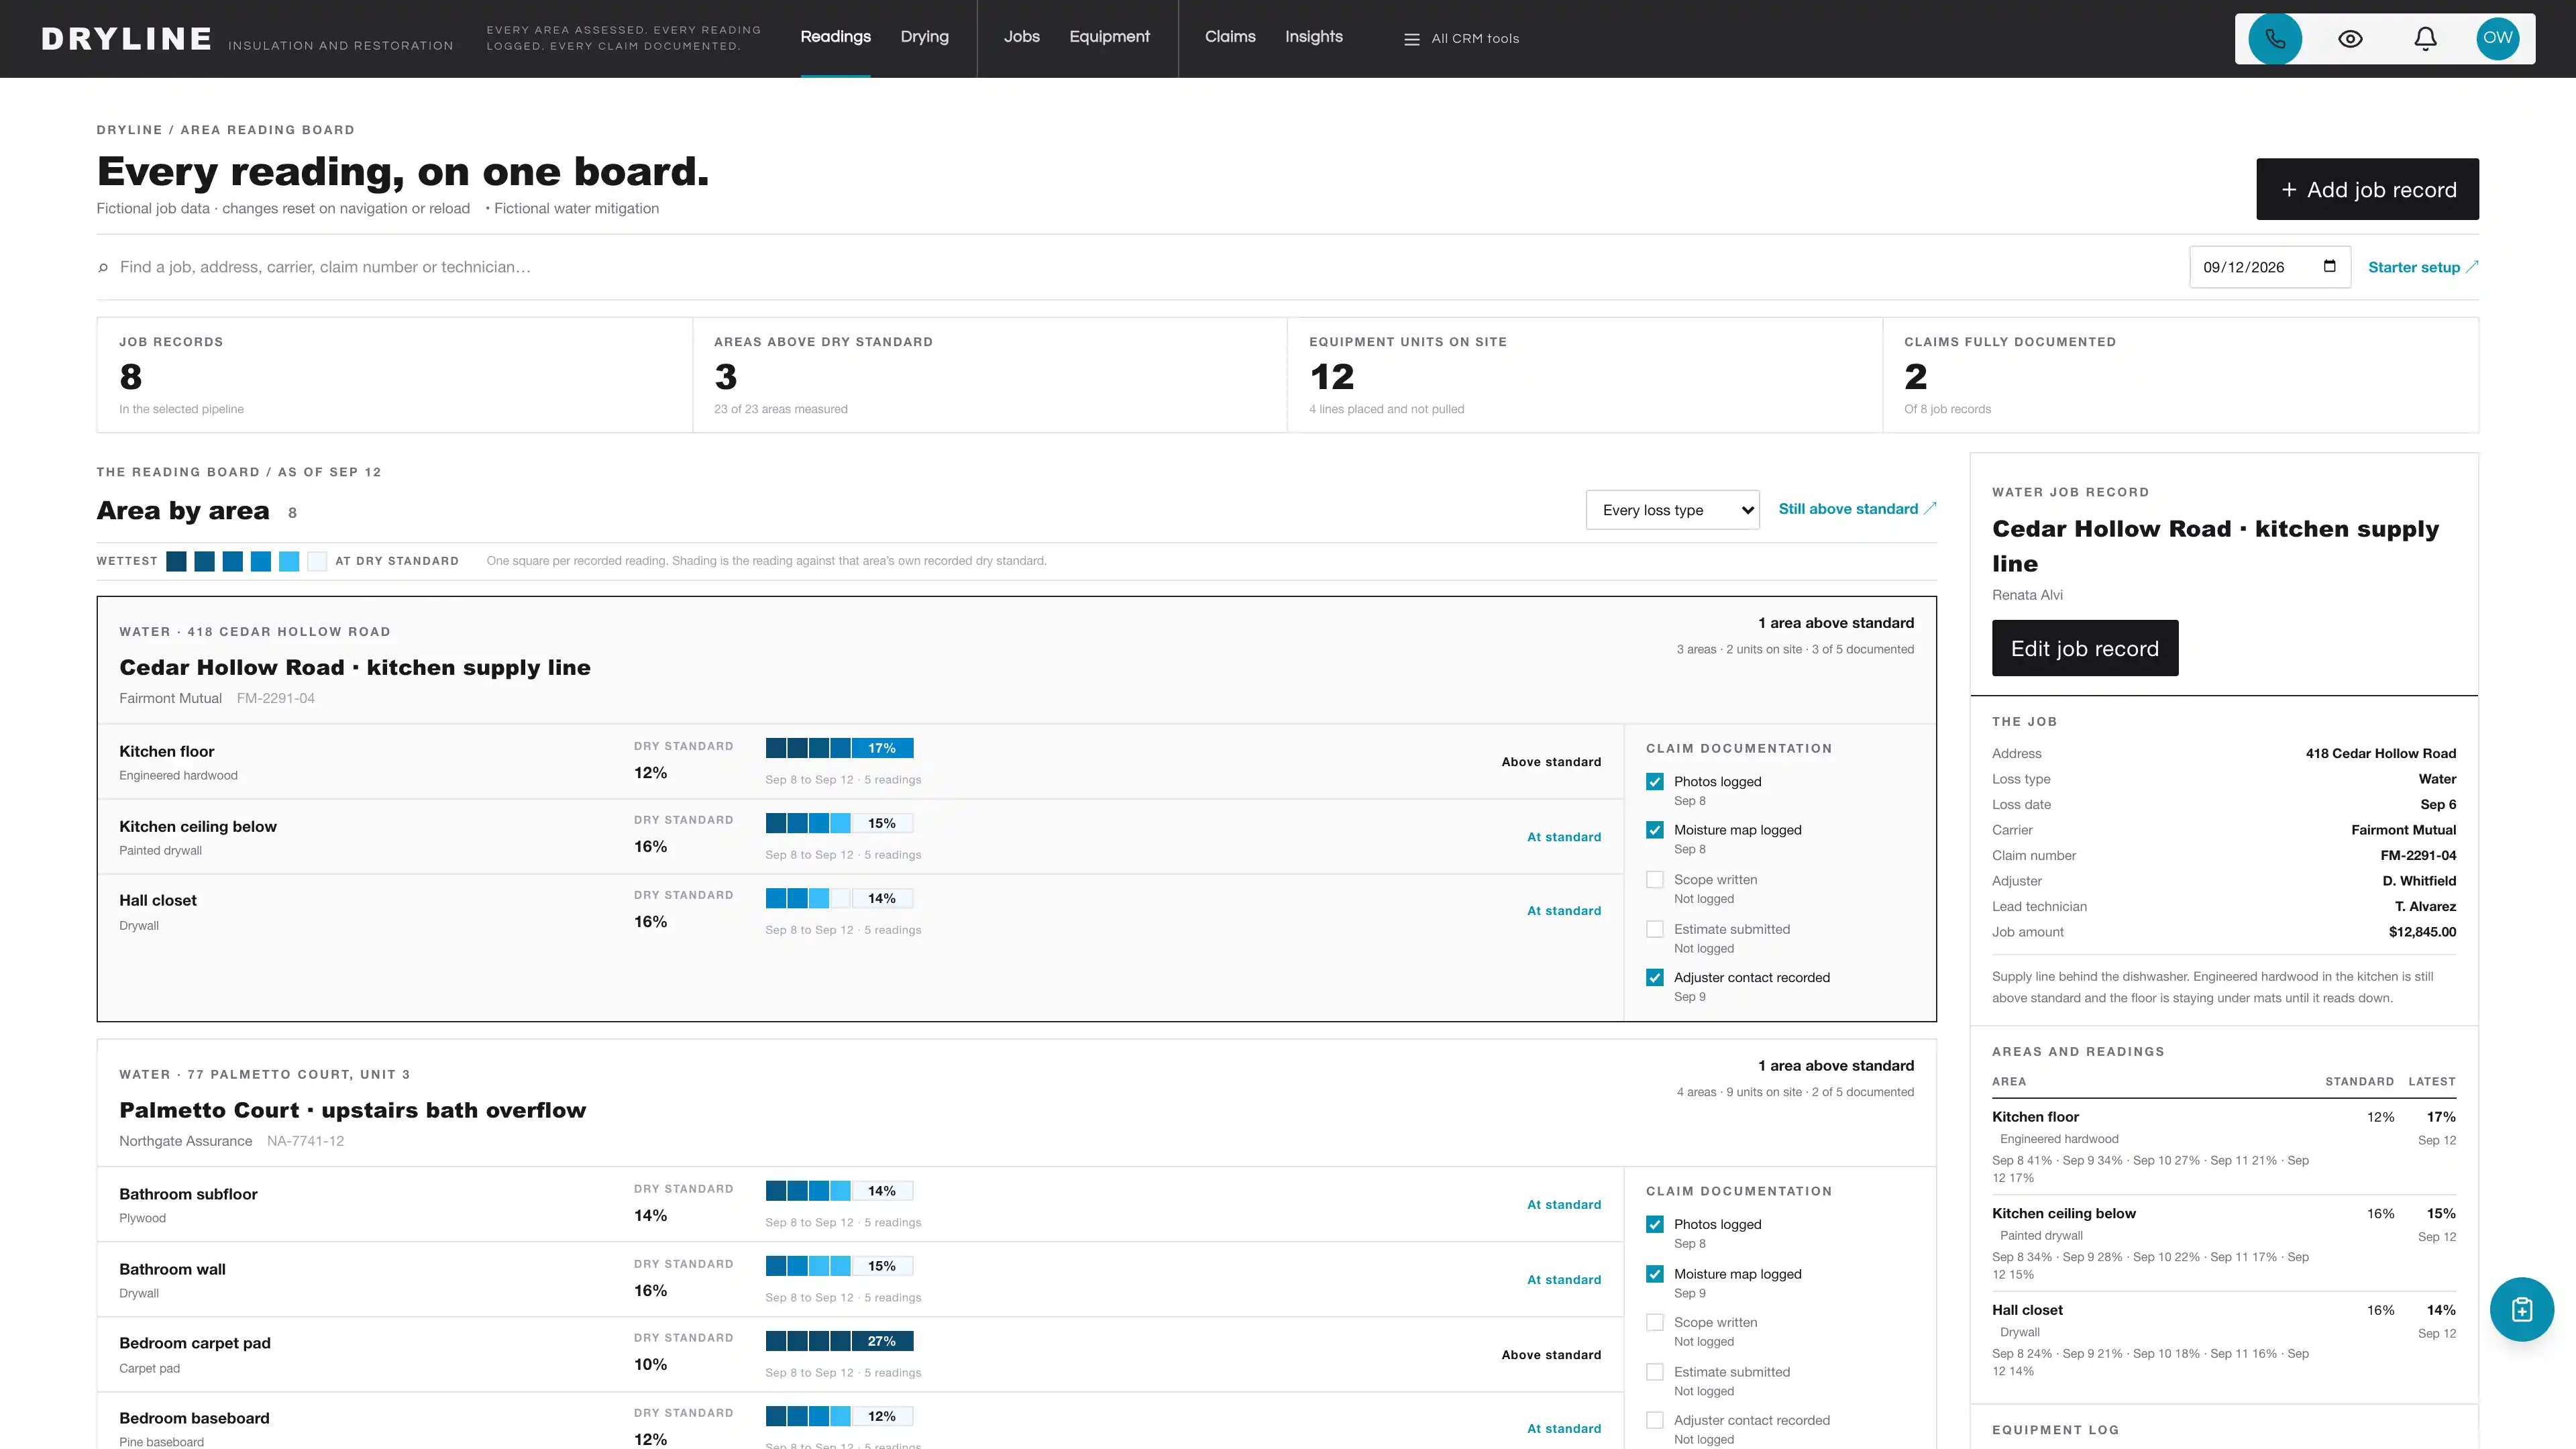Click the calendar icon in date field
This screenshot has width=2576, height=1449.
2329,266
